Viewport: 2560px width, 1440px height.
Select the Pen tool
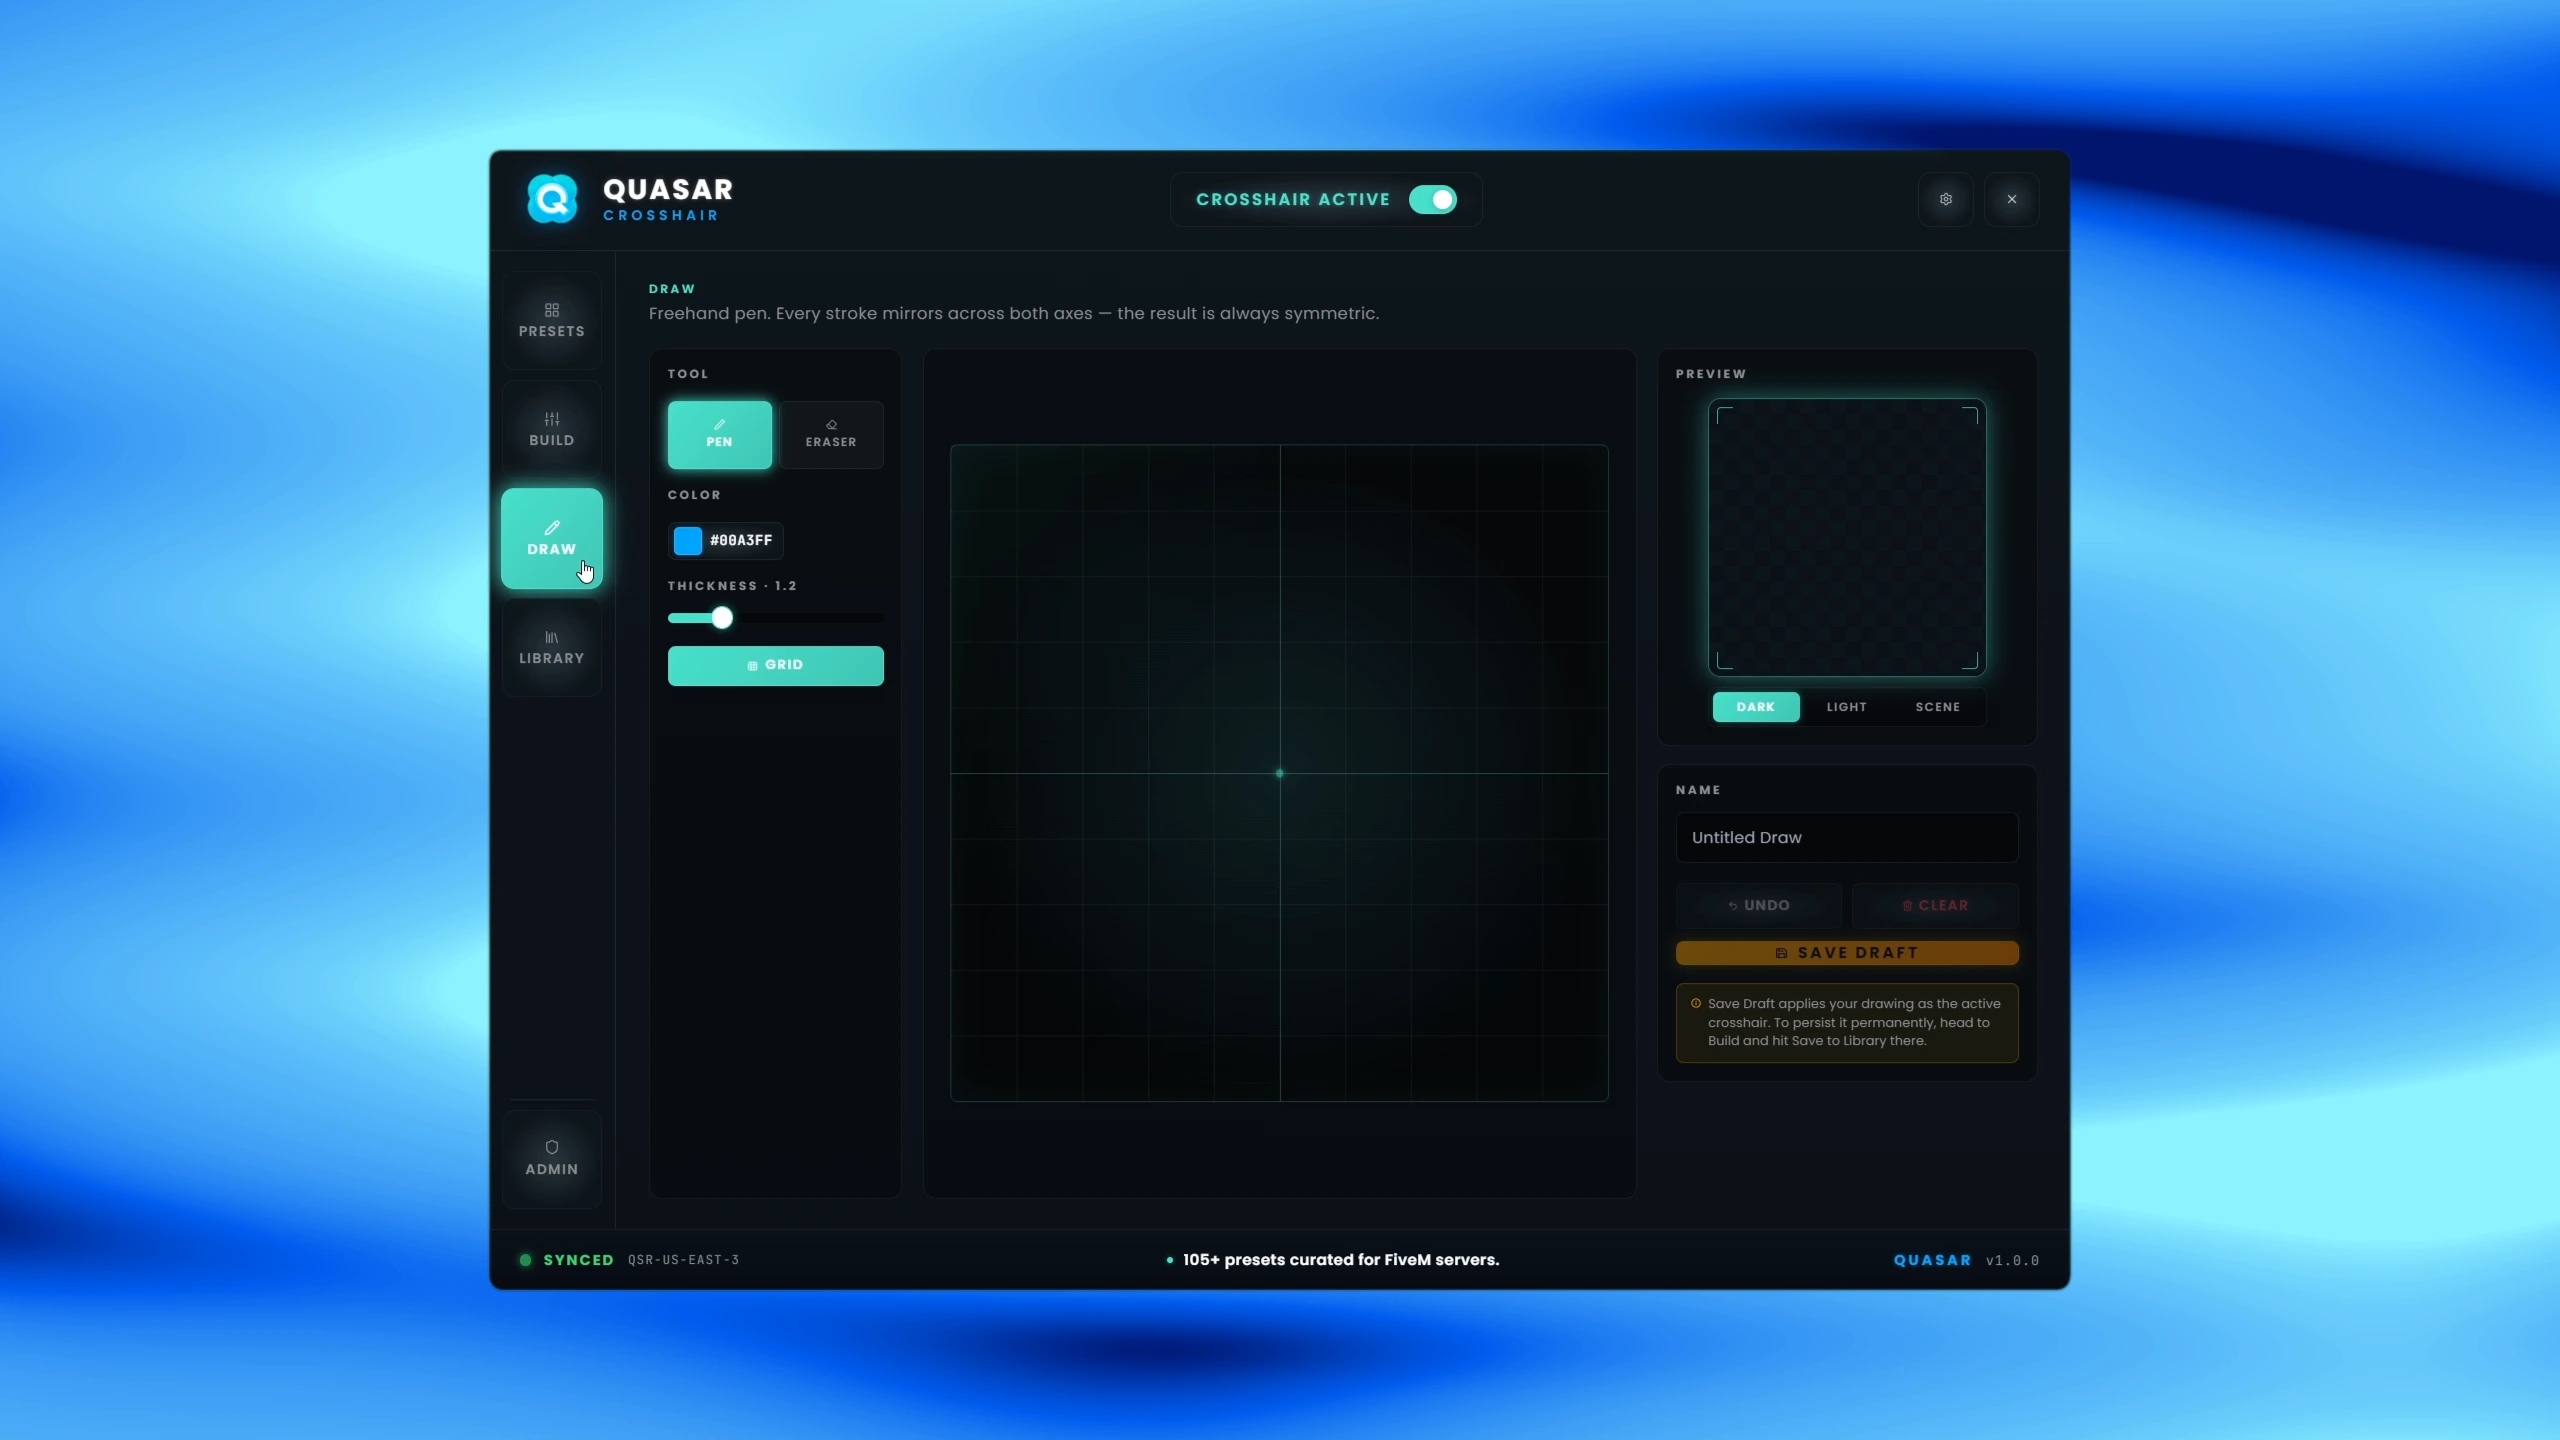pyautogui.click(x=720, y=435)
